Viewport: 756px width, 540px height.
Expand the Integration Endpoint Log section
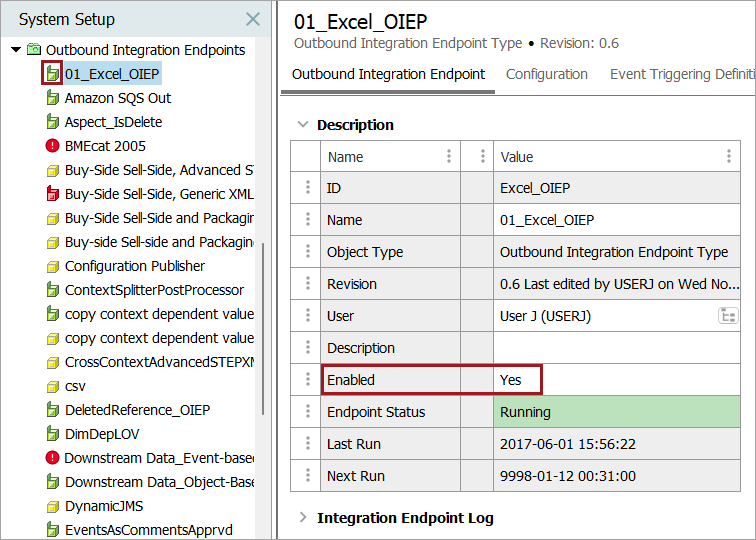[x=303, y=517]
